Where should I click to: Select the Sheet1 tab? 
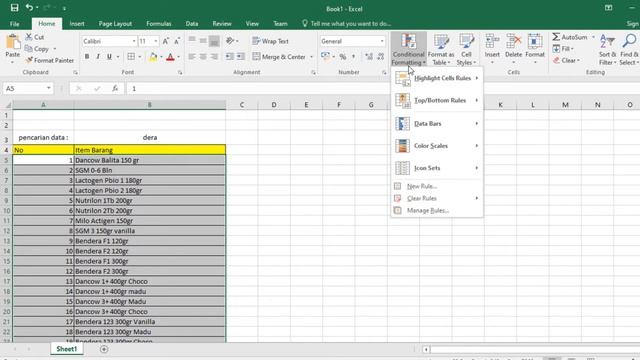(67, 349)
